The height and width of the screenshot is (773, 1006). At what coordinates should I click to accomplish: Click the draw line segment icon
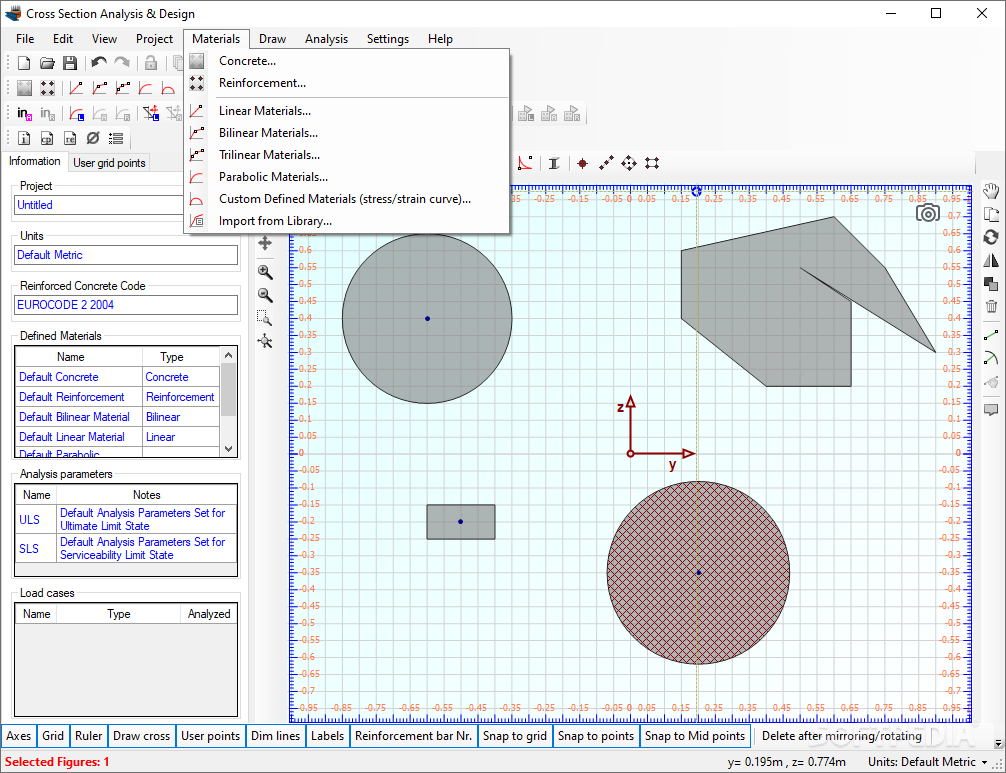pos(991,336)
